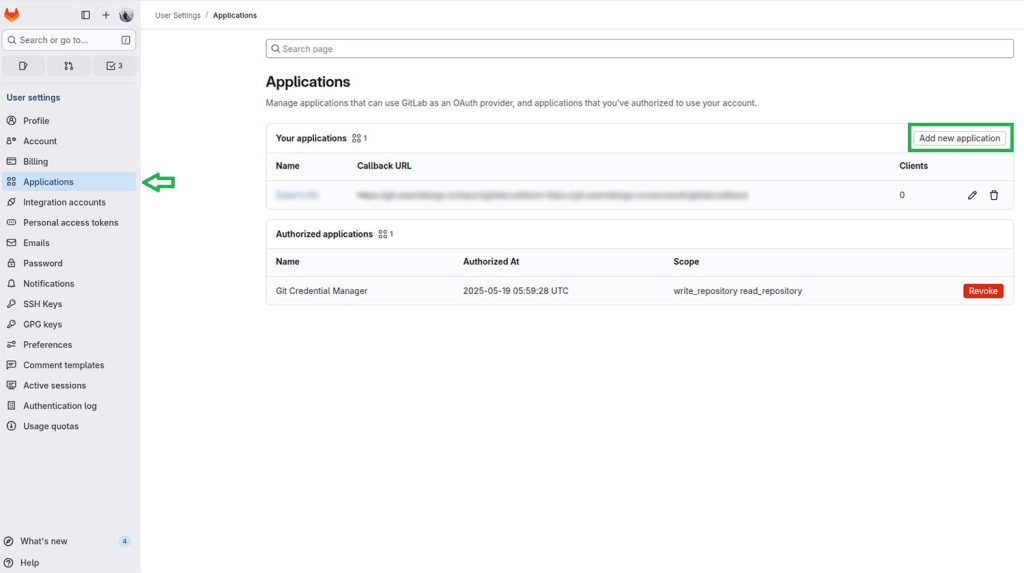Click User Settings breadcrumb link
Viewport: 1024px width, 573px height.
pyautogui.click(x=177, y=16)
